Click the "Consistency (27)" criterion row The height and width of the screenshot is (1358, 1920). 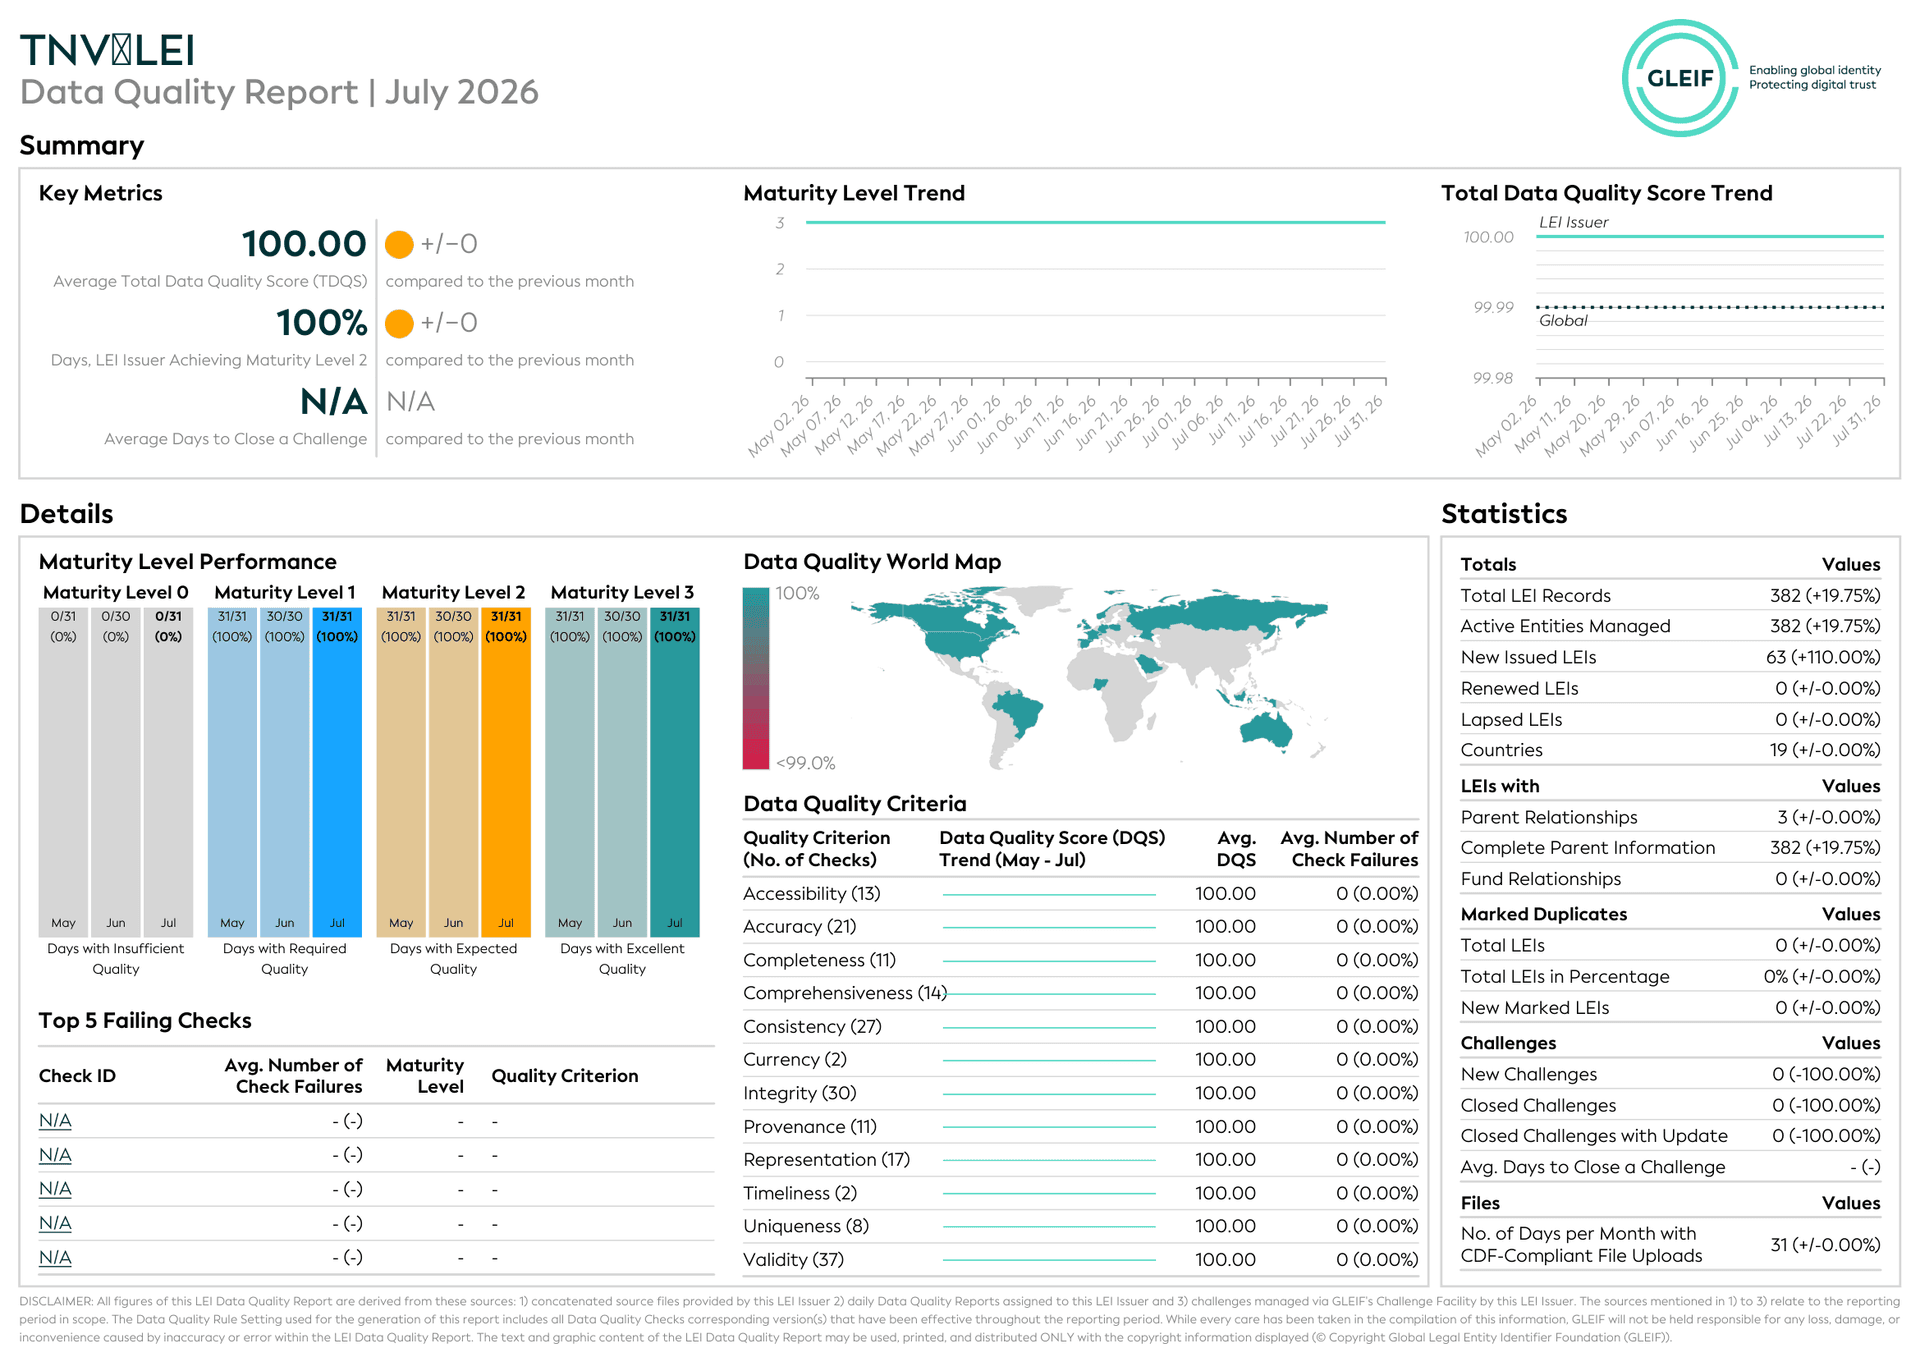pyautogui.click(x=1080, y=1027)
